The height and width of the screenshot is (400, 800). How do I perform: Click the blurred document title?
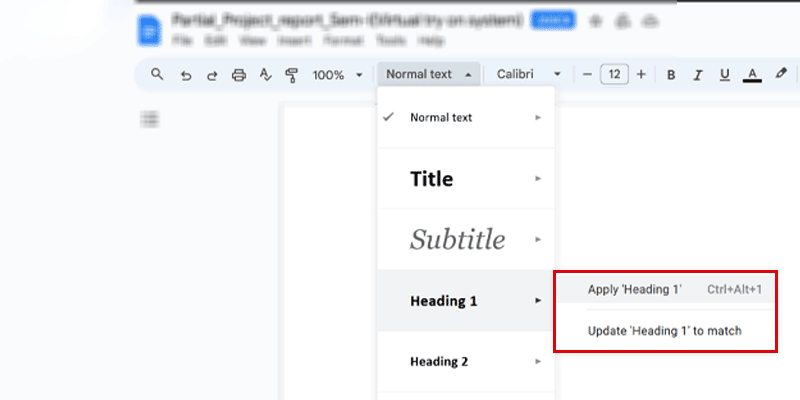[347, 20]
